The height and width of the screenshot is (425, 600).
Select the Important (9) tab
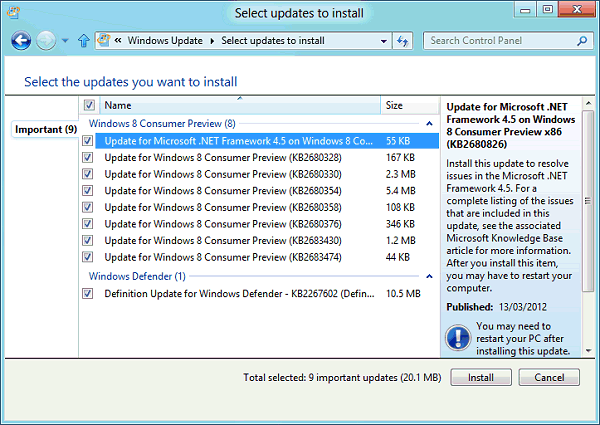pos(46,129)
